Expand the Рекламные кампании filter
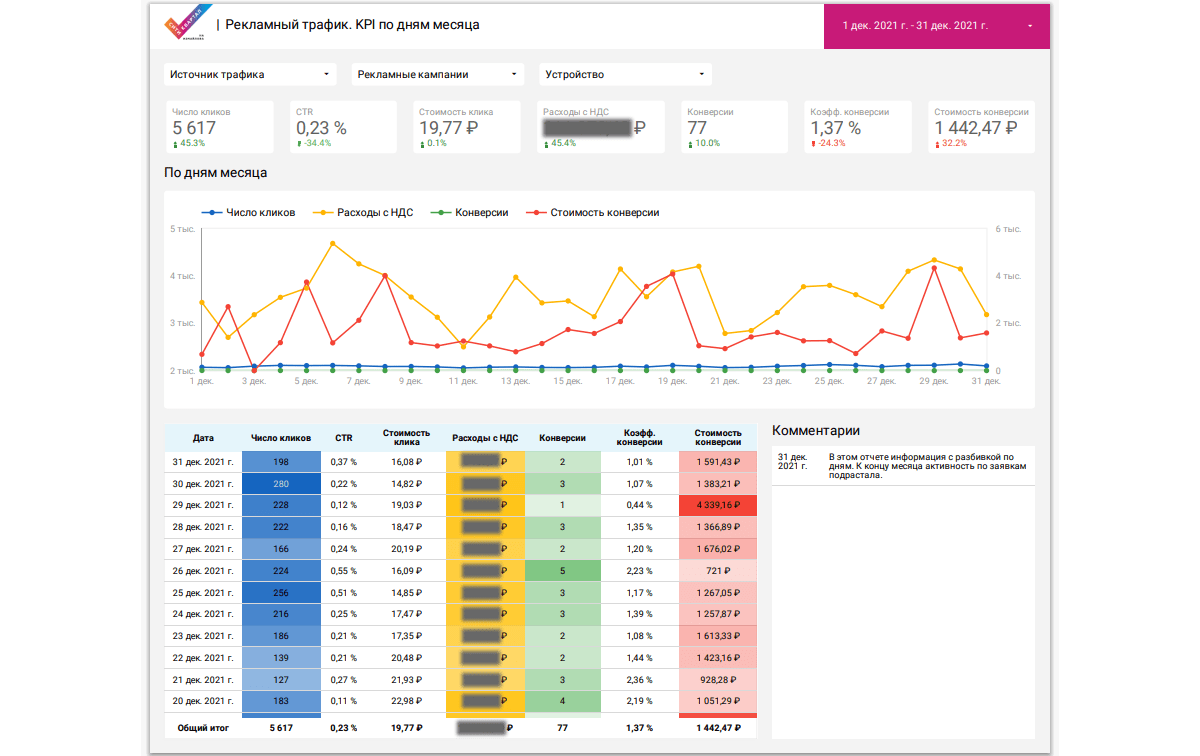The height and width of the screenshot is (756, 1200). tap(438, 74)
